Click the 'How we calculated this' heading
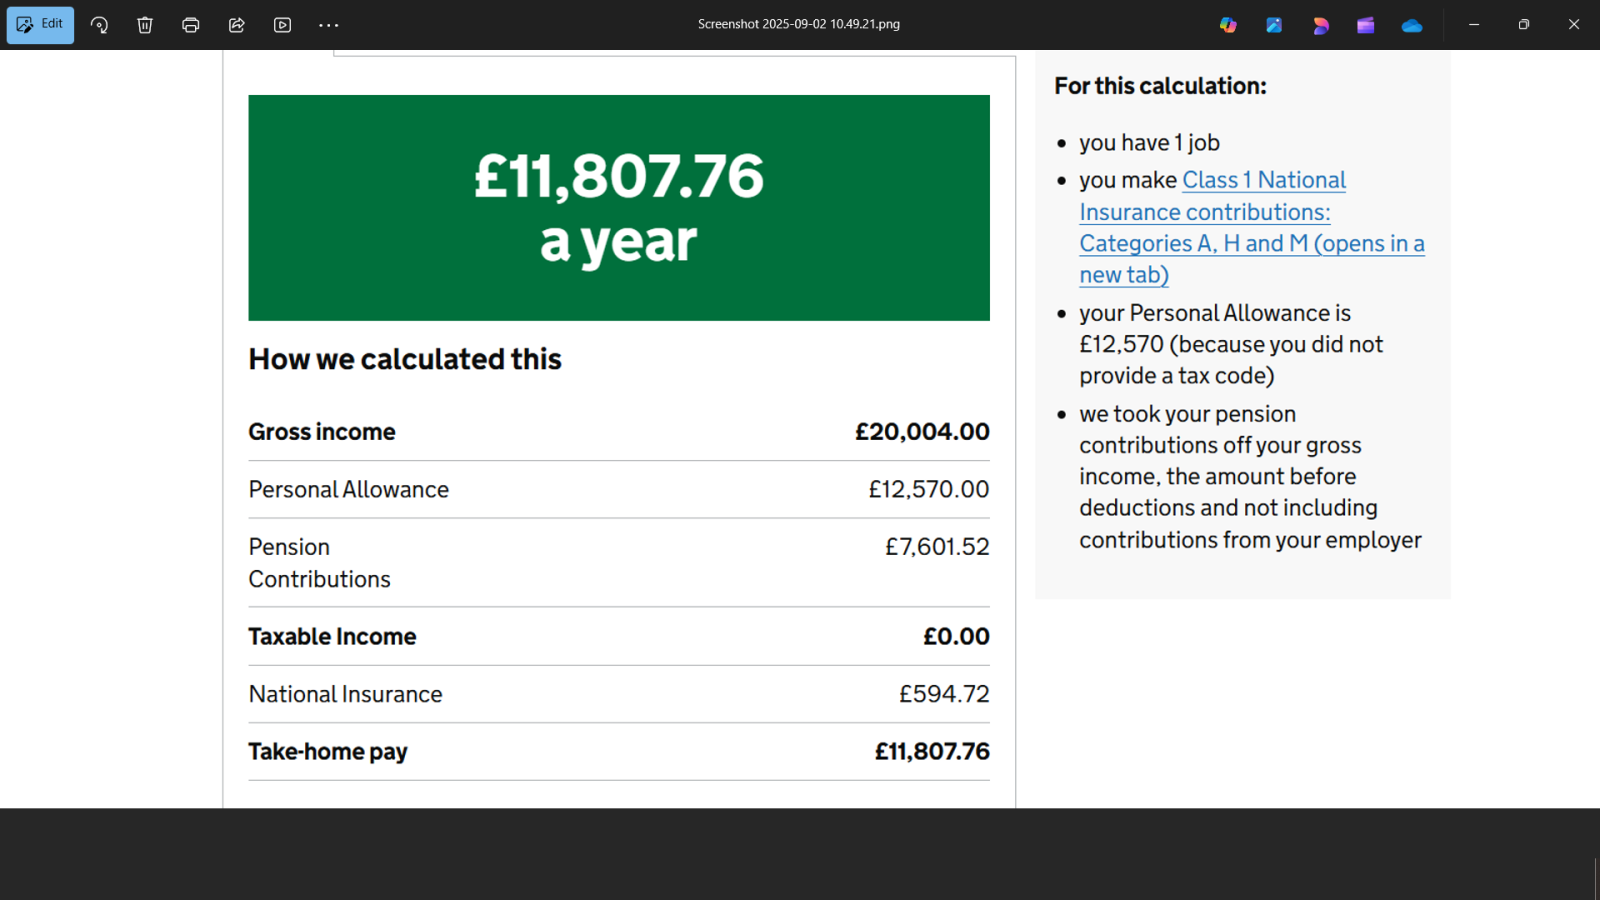The width and height of the screenshot is (1600, 900). (x=405, y=359)
